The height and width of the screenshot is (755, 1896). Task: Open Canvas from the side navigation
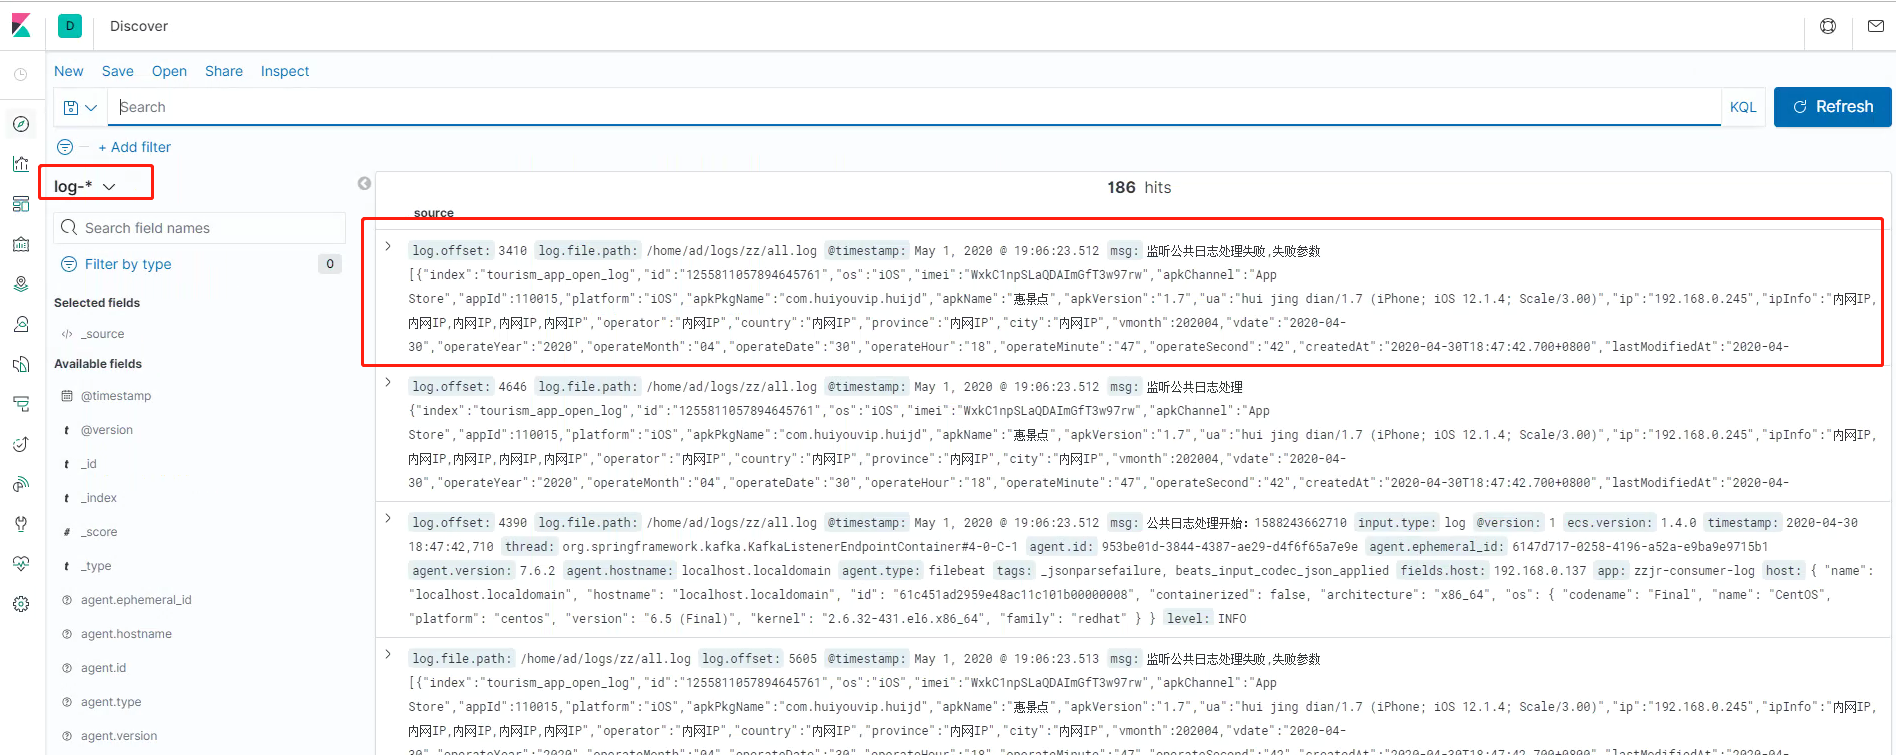point(21,244)
